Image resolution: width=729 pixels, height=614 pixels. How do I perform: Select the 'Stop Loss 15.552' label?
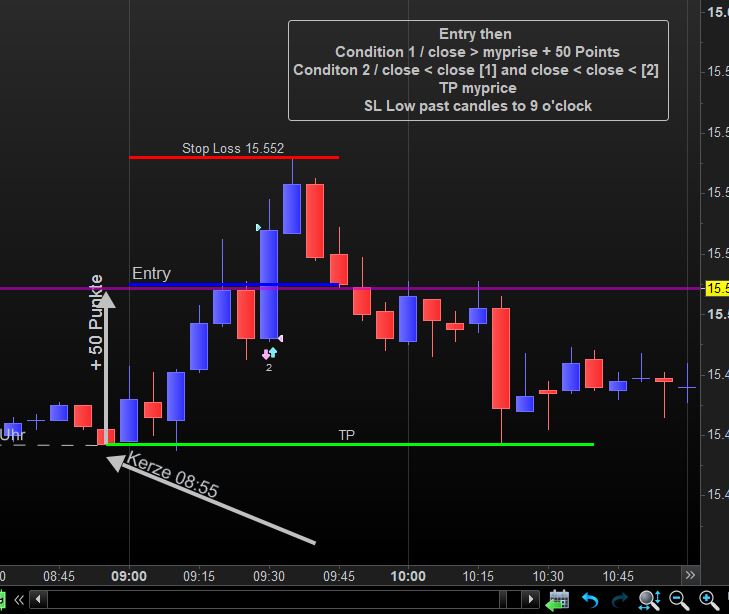click(x=233, y=148)
